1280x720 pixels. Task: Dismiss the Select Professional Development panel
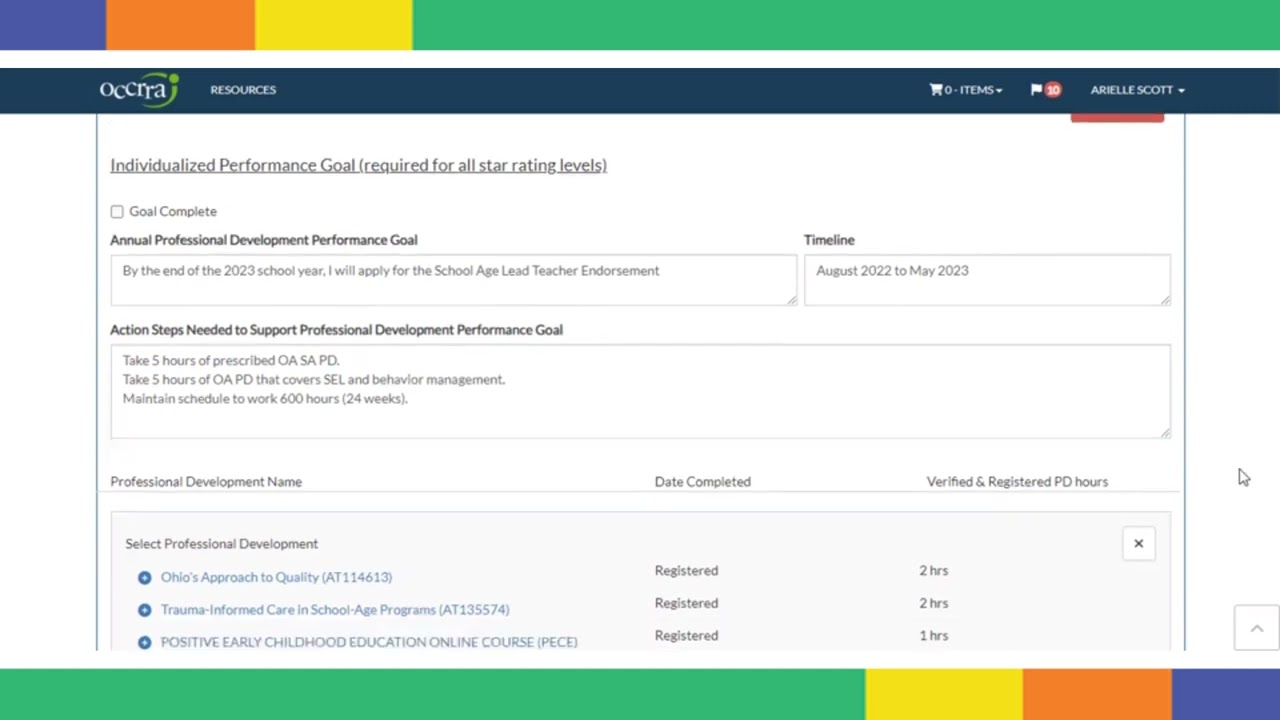click(1138, 543)
